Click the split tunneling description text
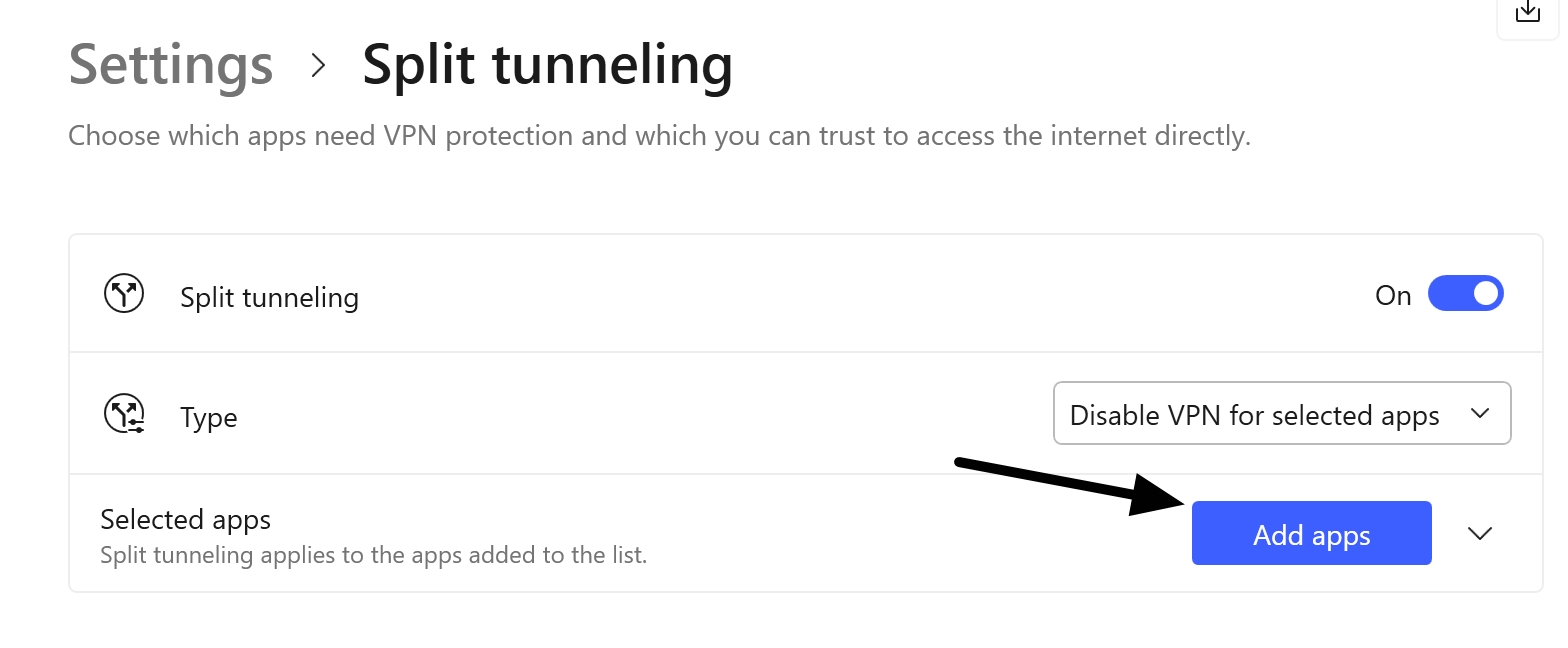This screenshot has width=1568, height=648. click(373, 555)
